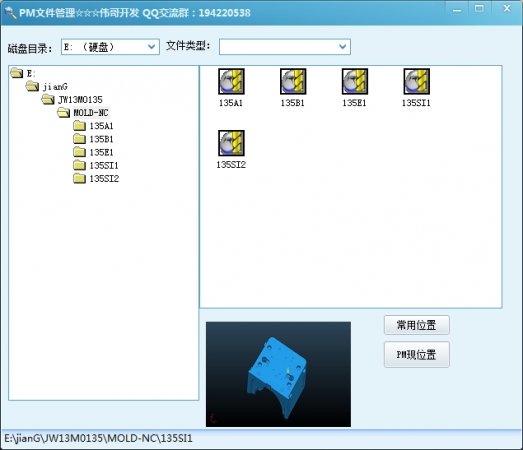
Task: Click the 135E1 project icon
Action: tap(355, 81)
